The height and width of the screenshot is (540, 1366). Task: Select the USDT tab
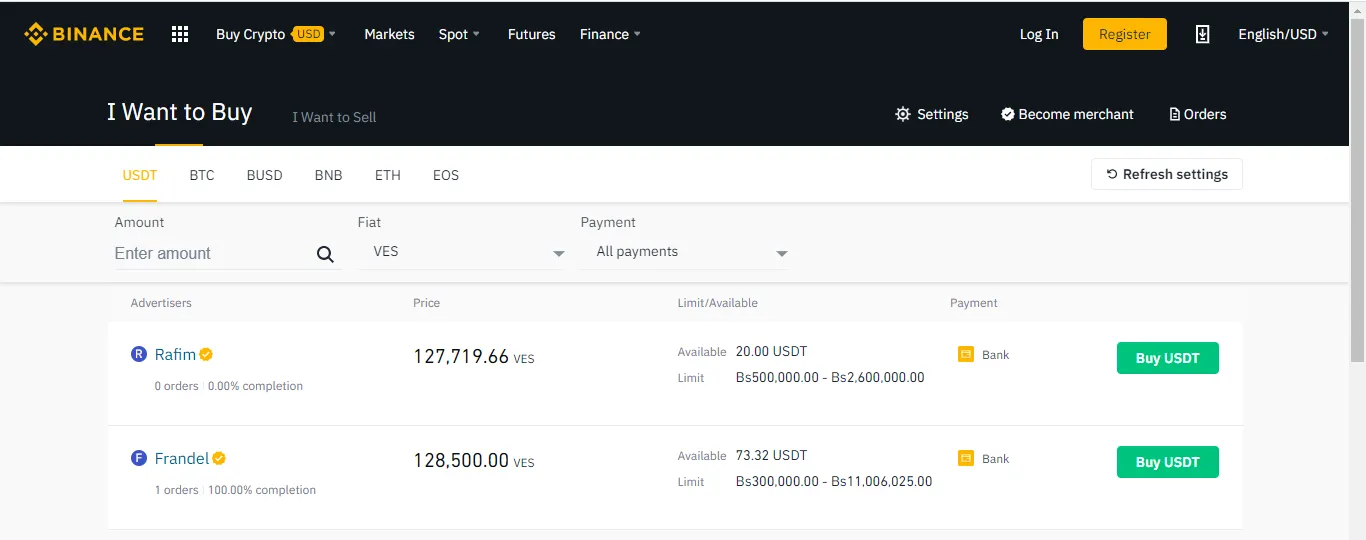(x=140, y=175)
